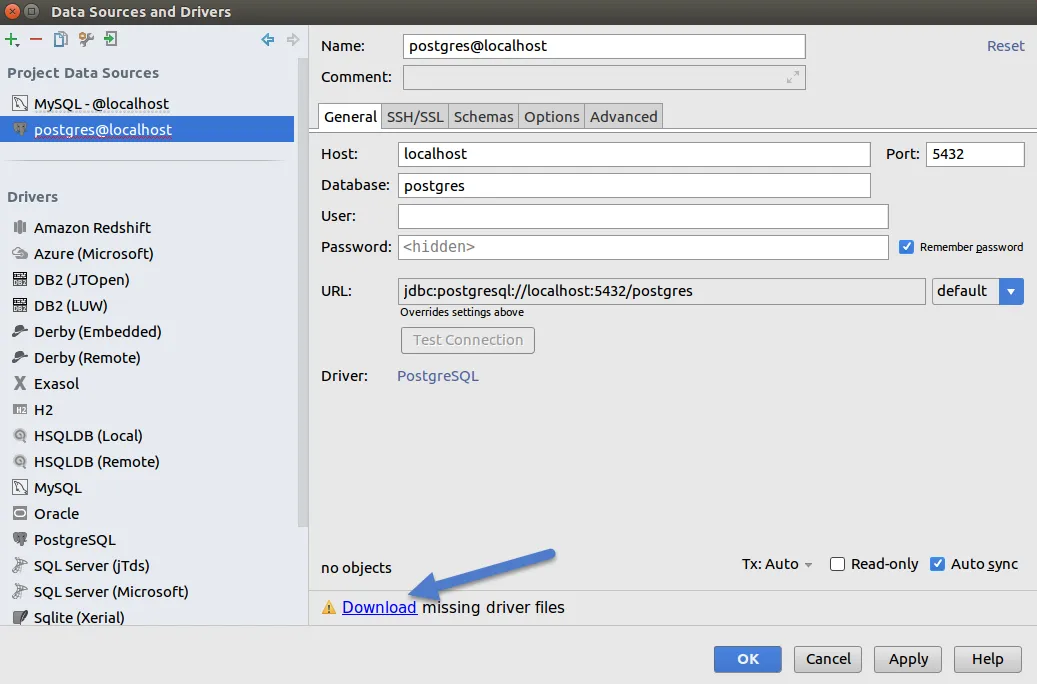Click the Derby (Remote) hat icon

coord(21,357)
